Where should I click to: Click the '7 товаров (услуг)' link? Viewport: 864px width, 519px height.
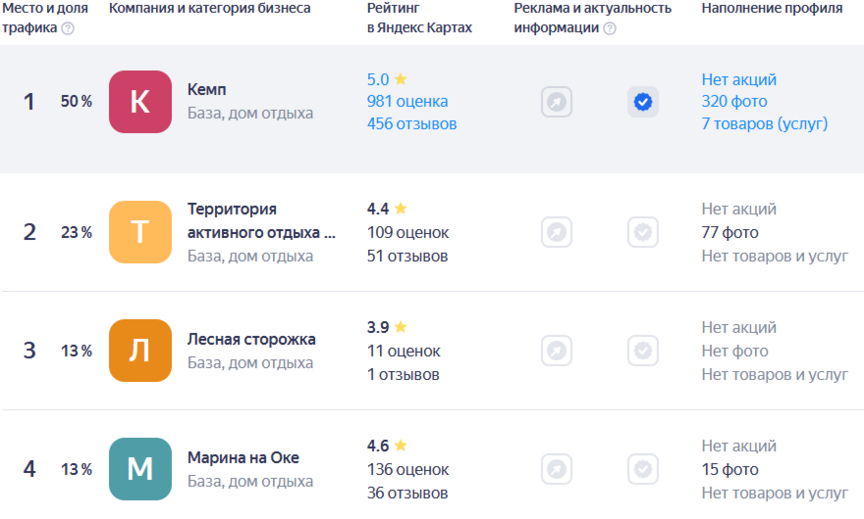click(x=764, y=125)
